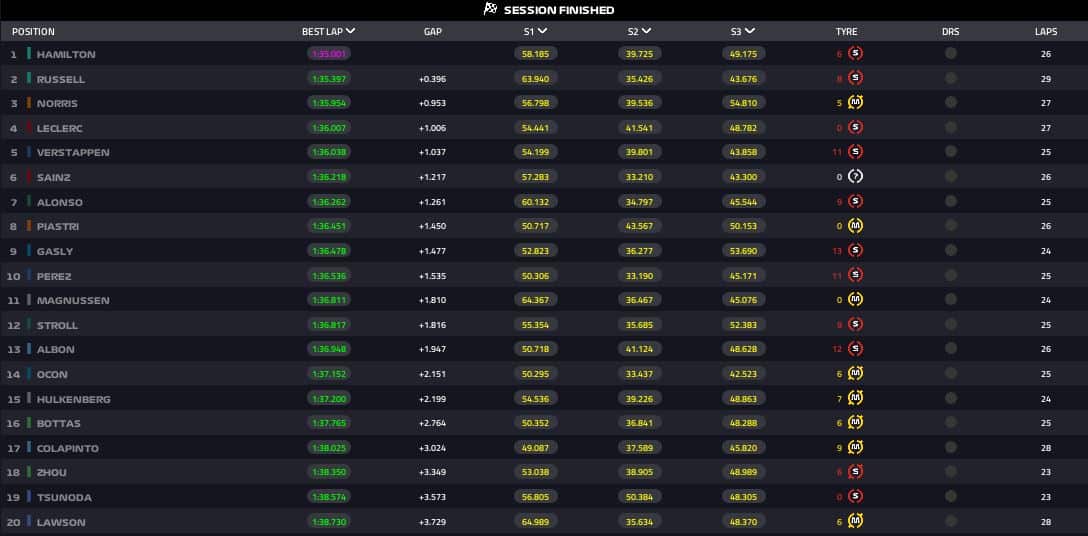Click Hamilton's purple best lap time
1088x536 pixels.
pyautogui.click(x=329, y=53)
